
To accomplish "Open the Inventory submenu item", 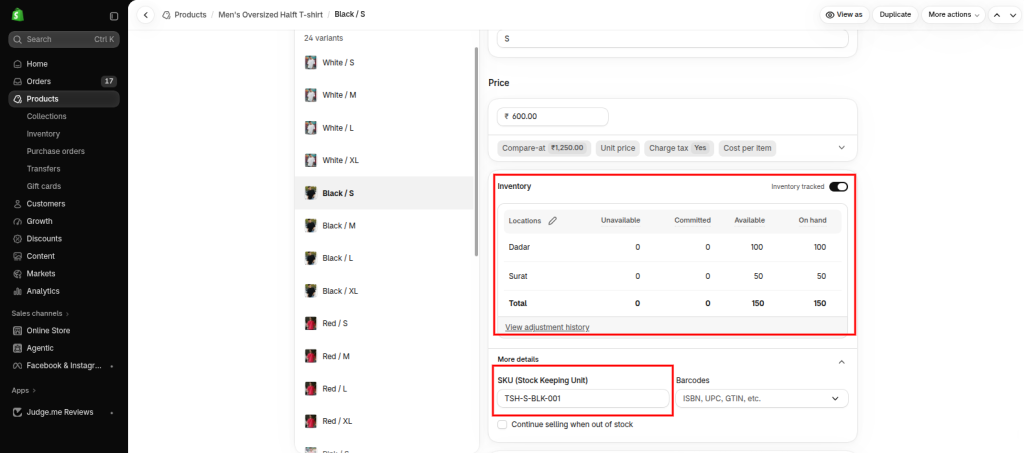I will (x=43, y=134).
